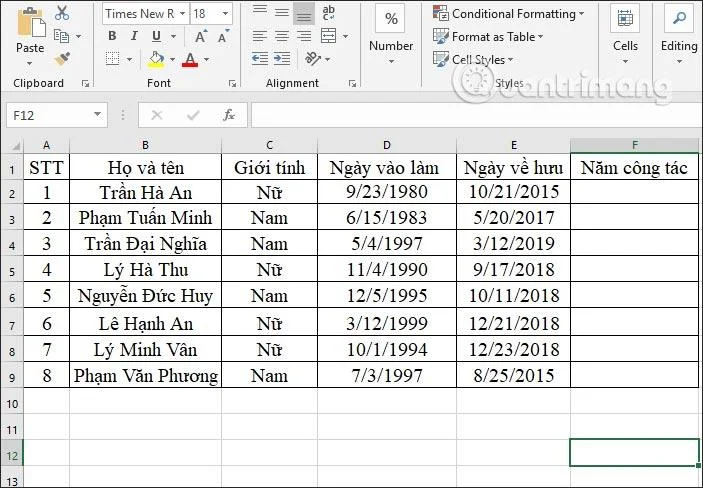703x488 pixels.
Task: Open Cell Styles menu
Action: tap(473, 60)
